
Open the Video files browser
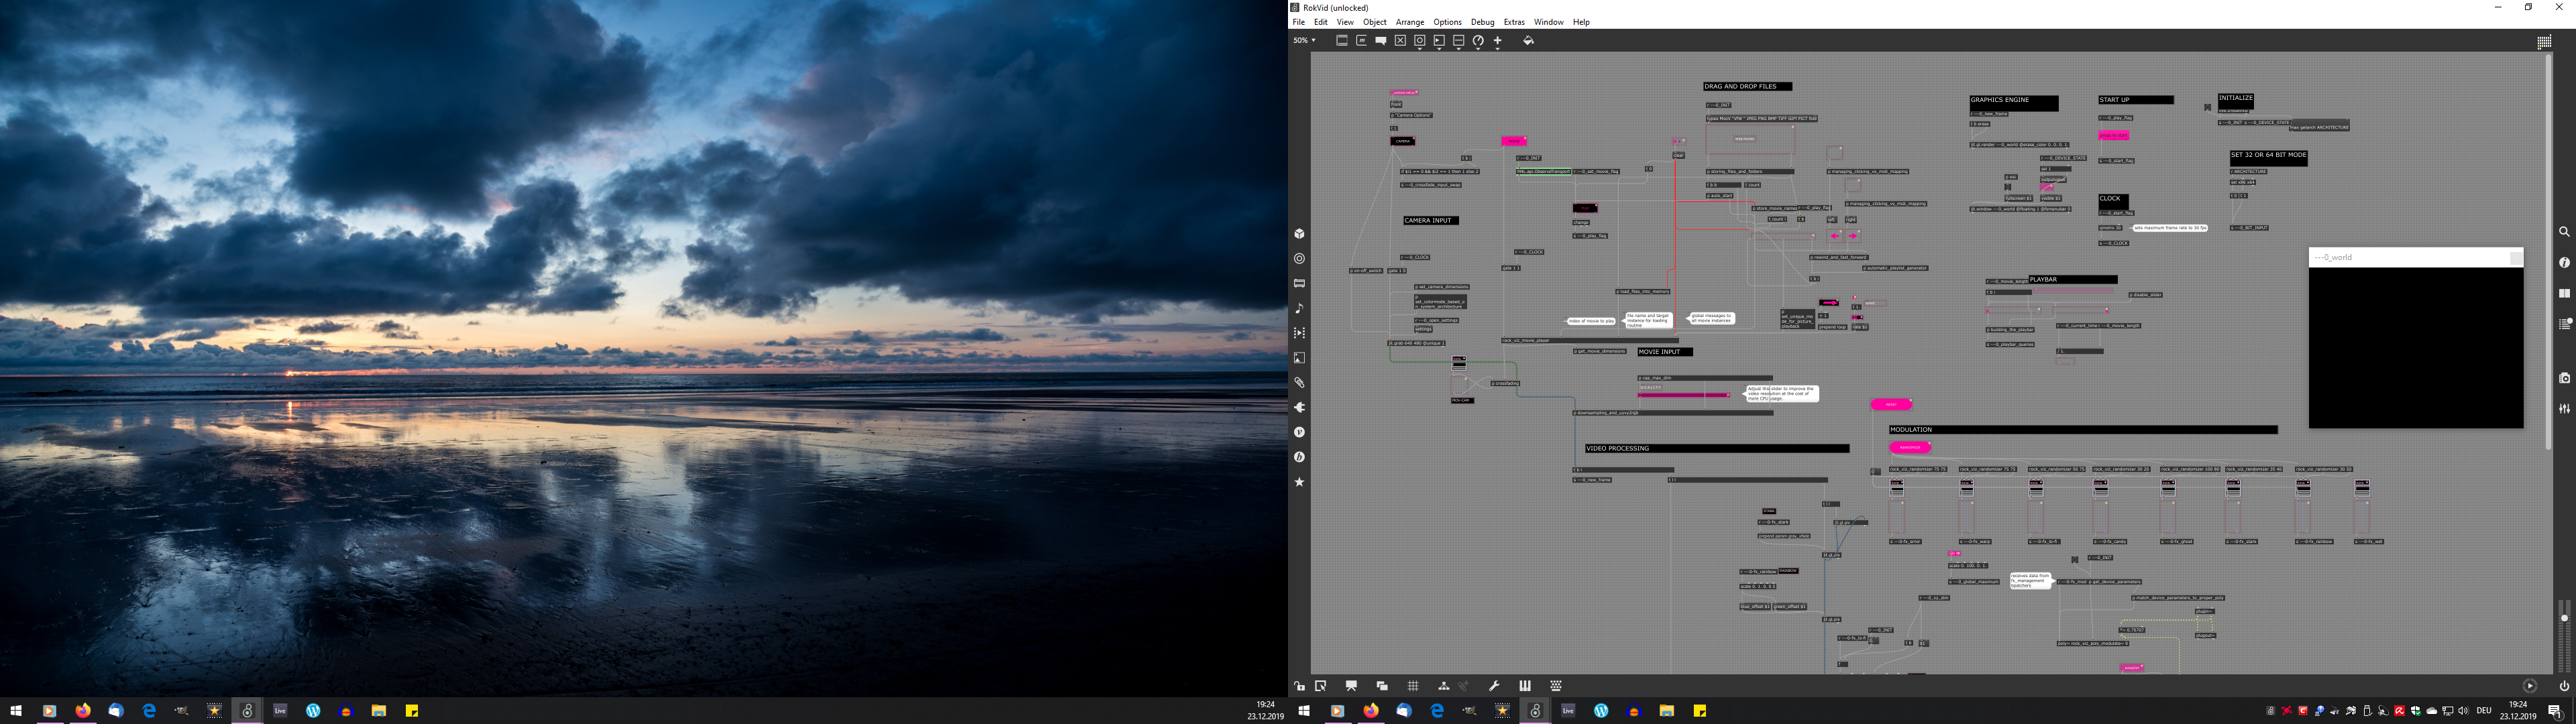pyautogui.click(x=1299, y=333)
